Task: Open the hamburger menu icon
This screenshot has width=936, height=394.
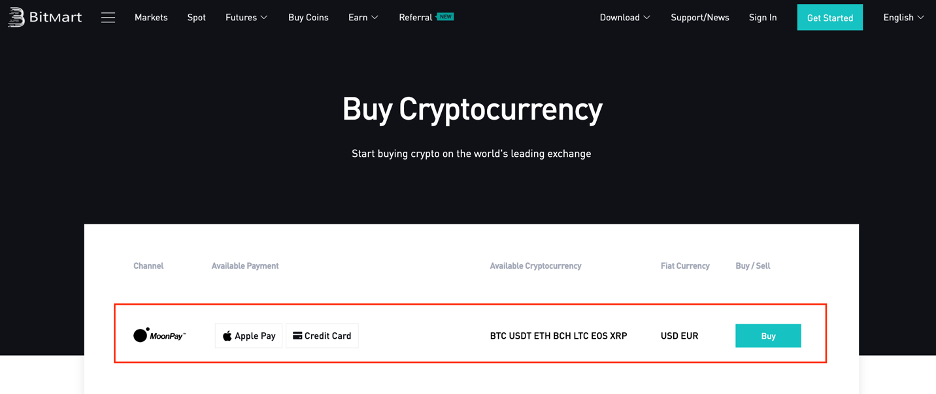Action: (x=108, y=17)
